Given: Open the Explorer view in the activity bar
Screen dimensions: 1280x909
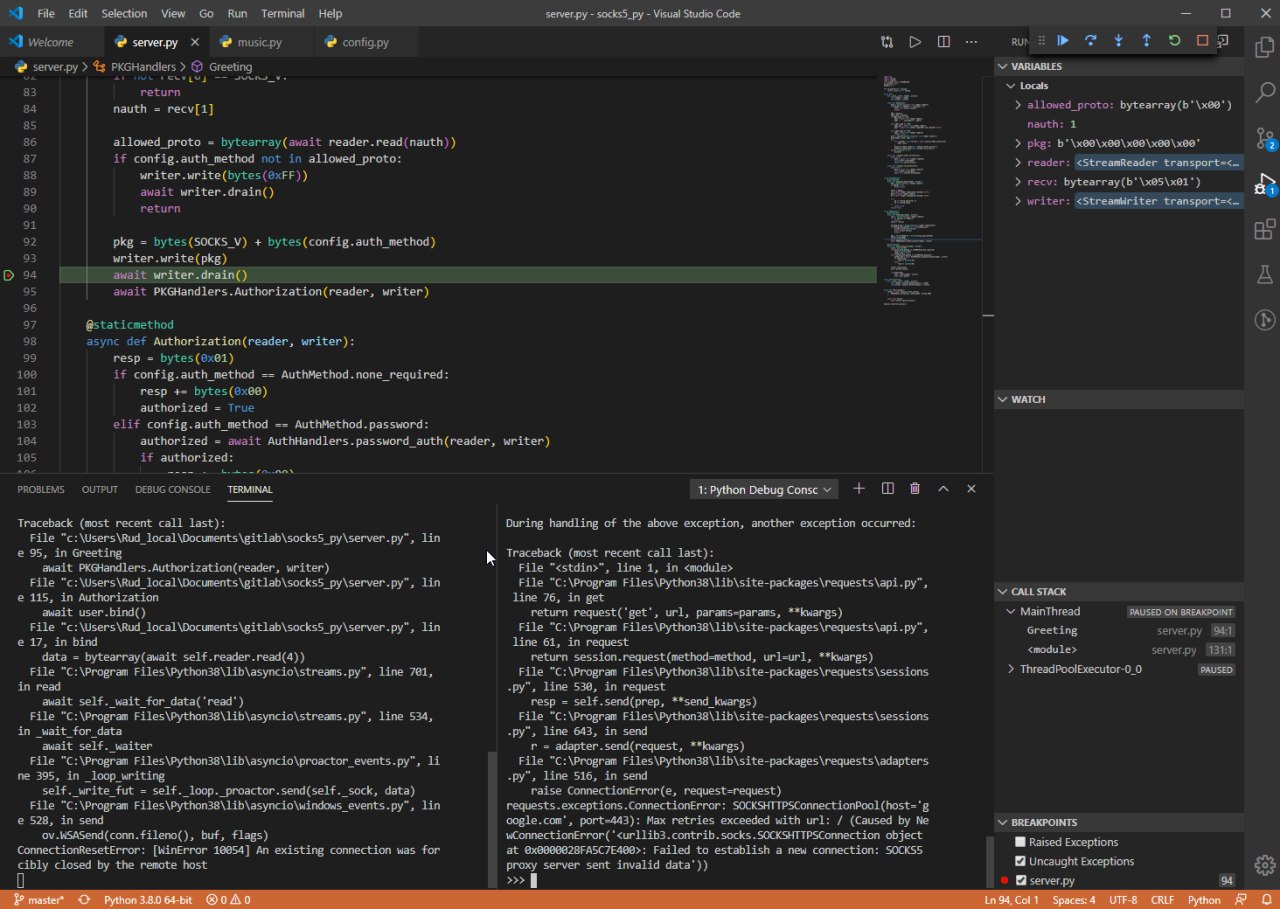Looking at the screenshot, I should [1264, 46].
